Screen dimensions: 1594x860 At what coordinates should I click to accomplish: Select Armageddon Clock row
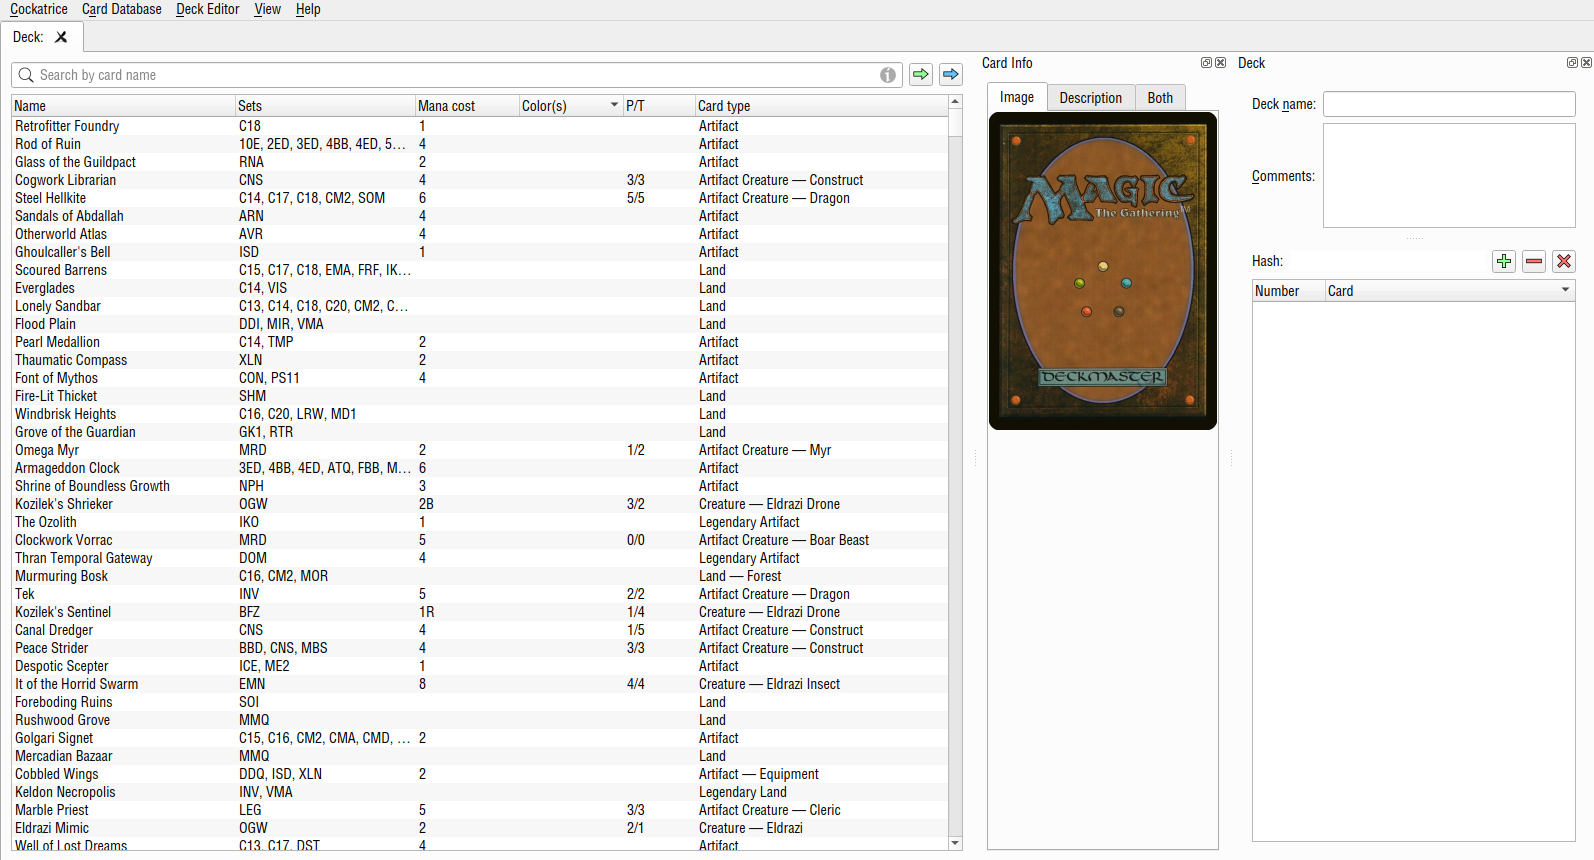pos(480,468)
